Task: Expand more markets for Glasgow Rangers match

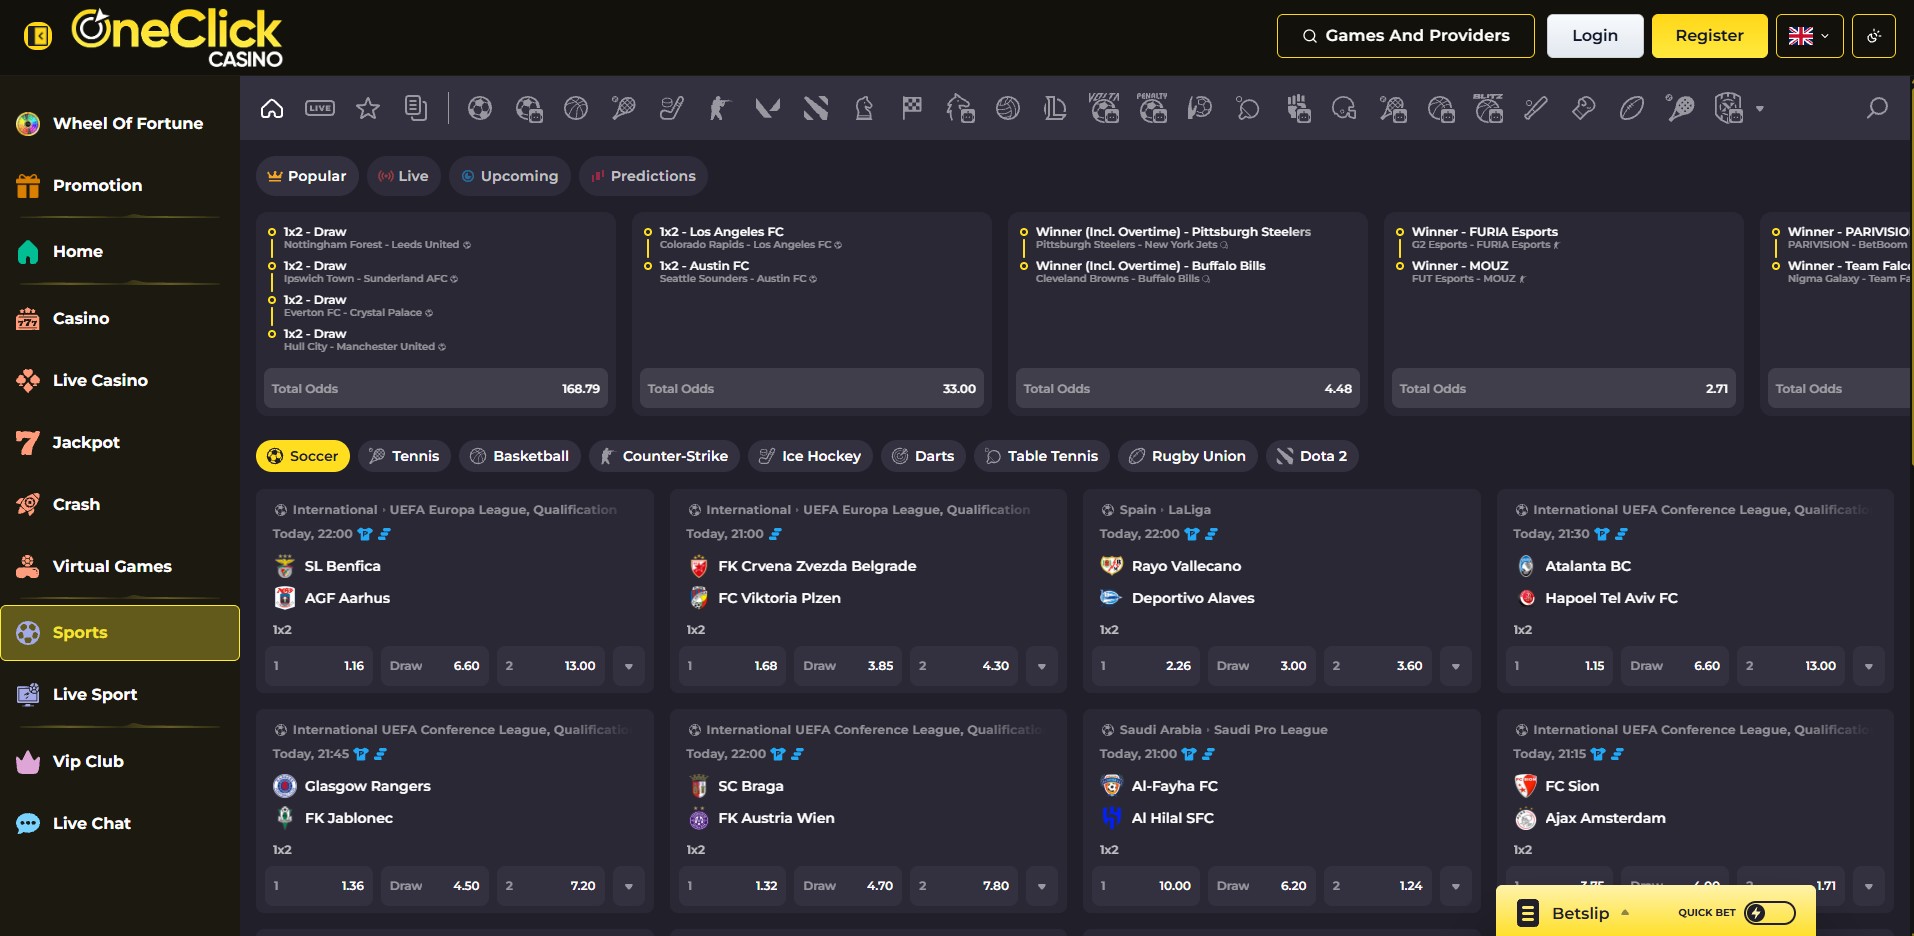Action: 629,886
